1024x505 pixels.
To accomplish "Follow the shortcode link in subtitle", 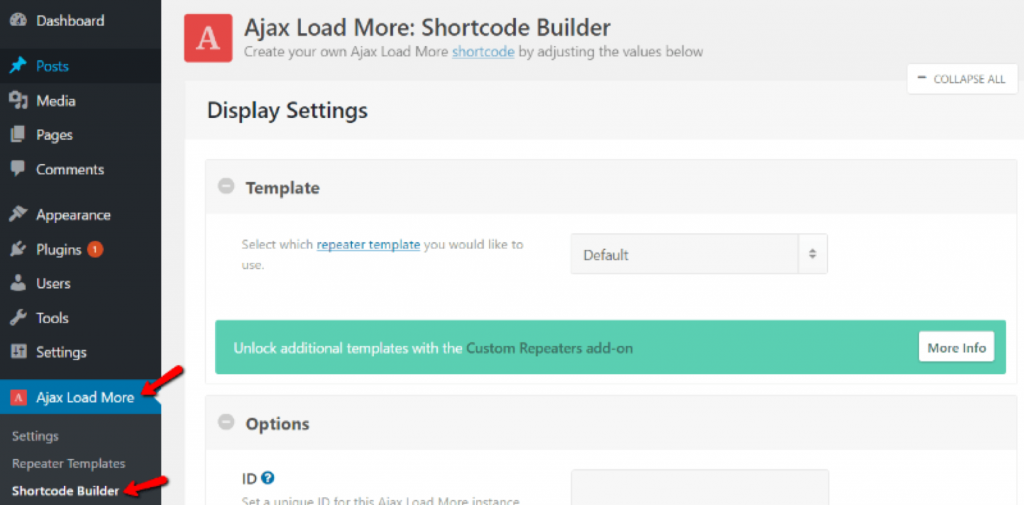I will click(x=483, y=52).
